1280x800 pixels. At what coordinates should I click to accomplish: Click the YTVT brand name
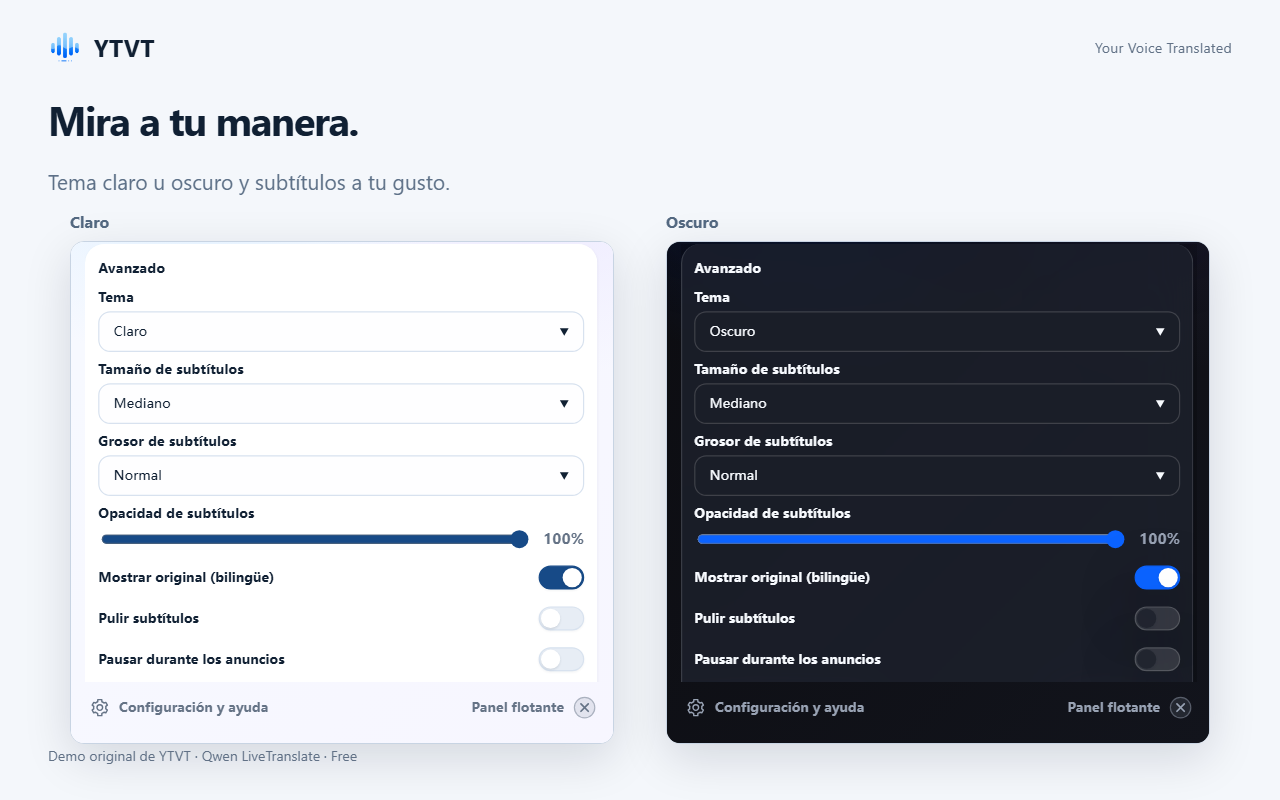point(124,48)
